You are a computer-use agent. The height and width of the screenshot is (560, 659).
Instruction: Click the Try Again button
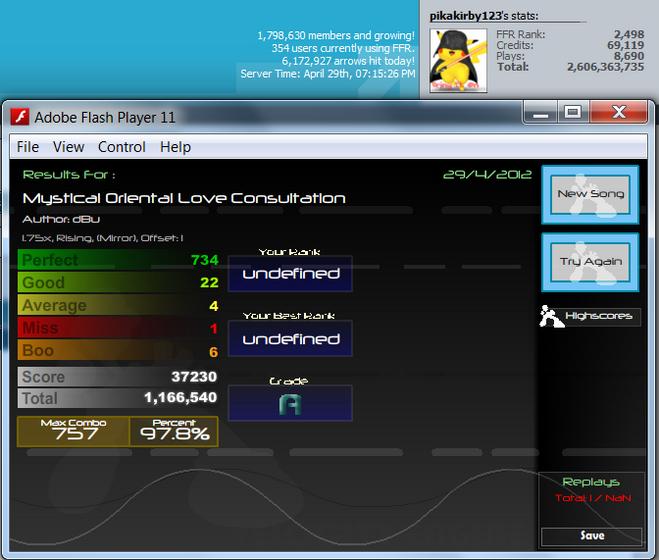[x=590, y=262]
